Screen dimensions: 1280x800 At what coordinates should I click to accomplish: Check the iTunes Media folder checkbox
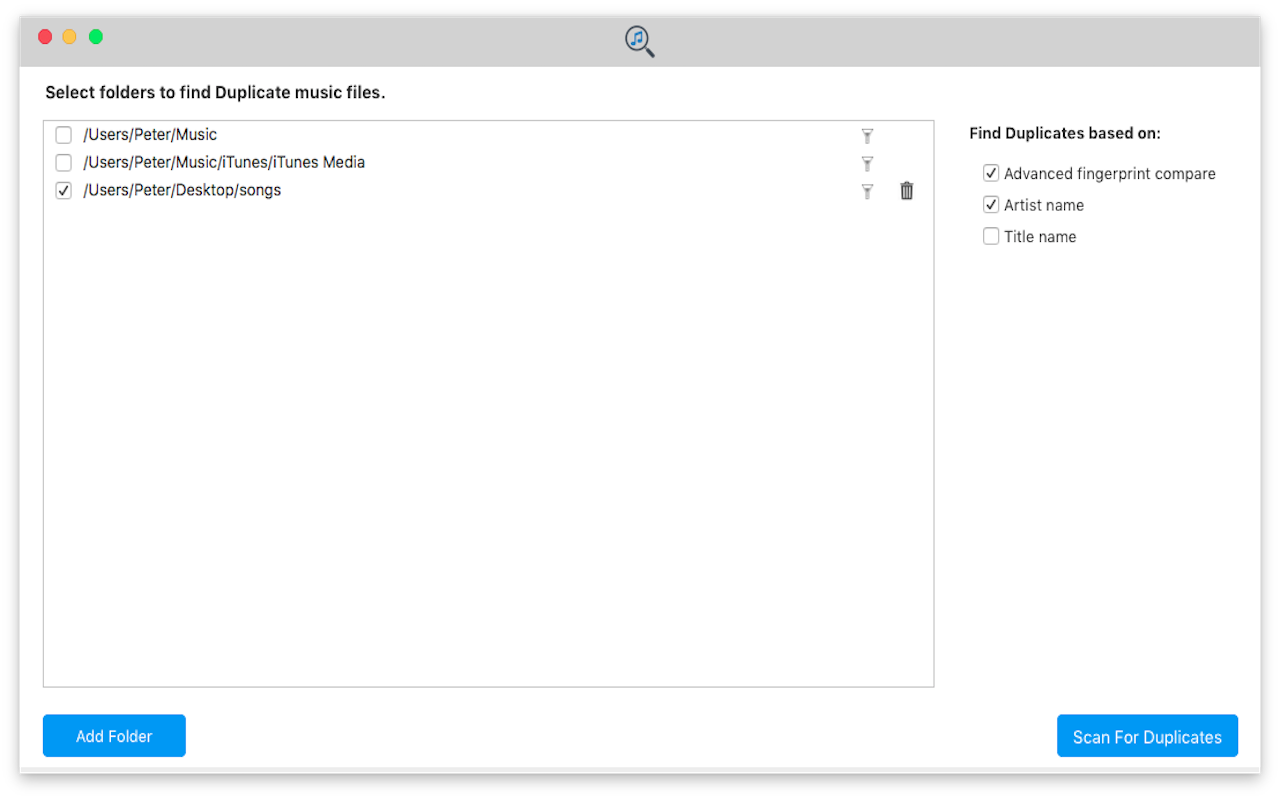[64, 163]
